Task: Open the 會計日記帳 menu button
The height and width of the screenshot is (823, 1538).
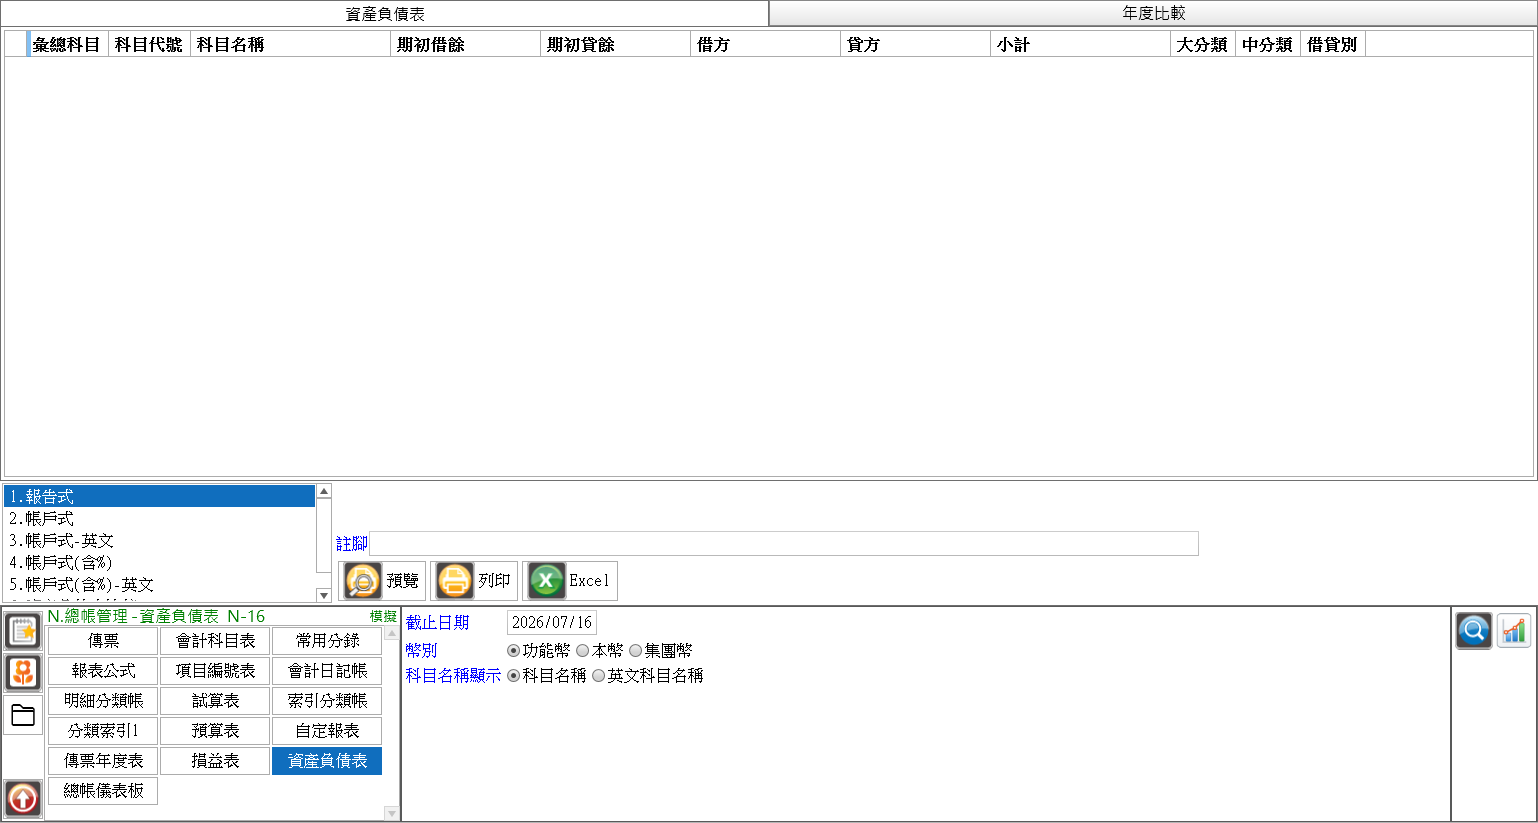Action: coord(327,671)
